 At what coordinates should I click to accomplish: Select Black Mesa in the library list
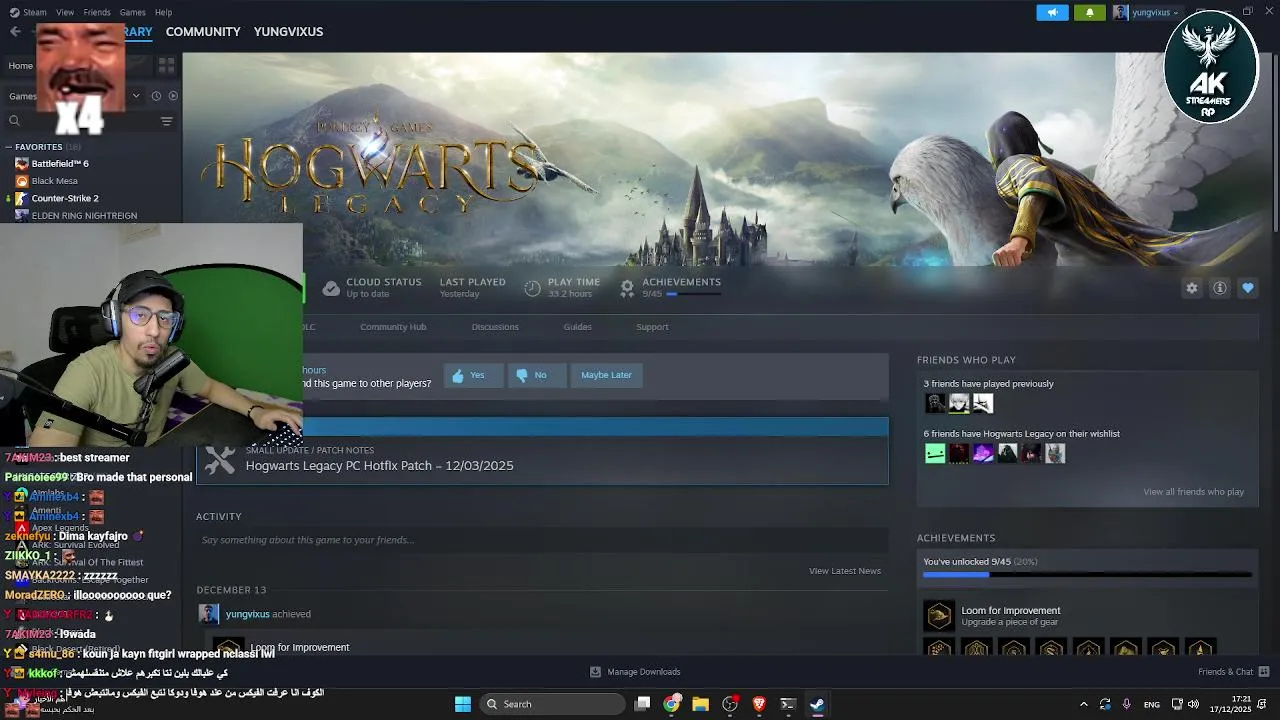54,181
